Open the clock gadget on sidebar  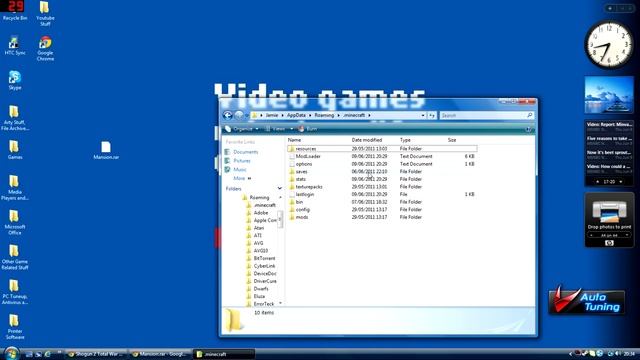pos(609,44)
